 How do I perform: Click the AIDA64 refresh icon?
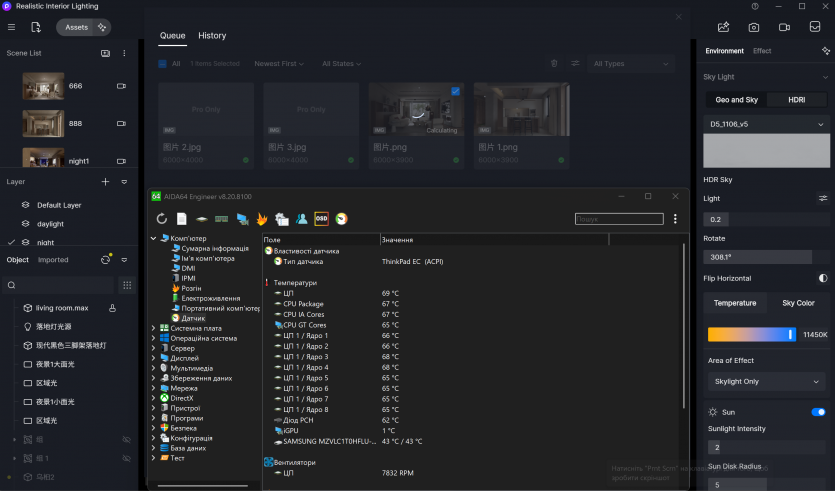pyautogui.click(x=162, y=218)
